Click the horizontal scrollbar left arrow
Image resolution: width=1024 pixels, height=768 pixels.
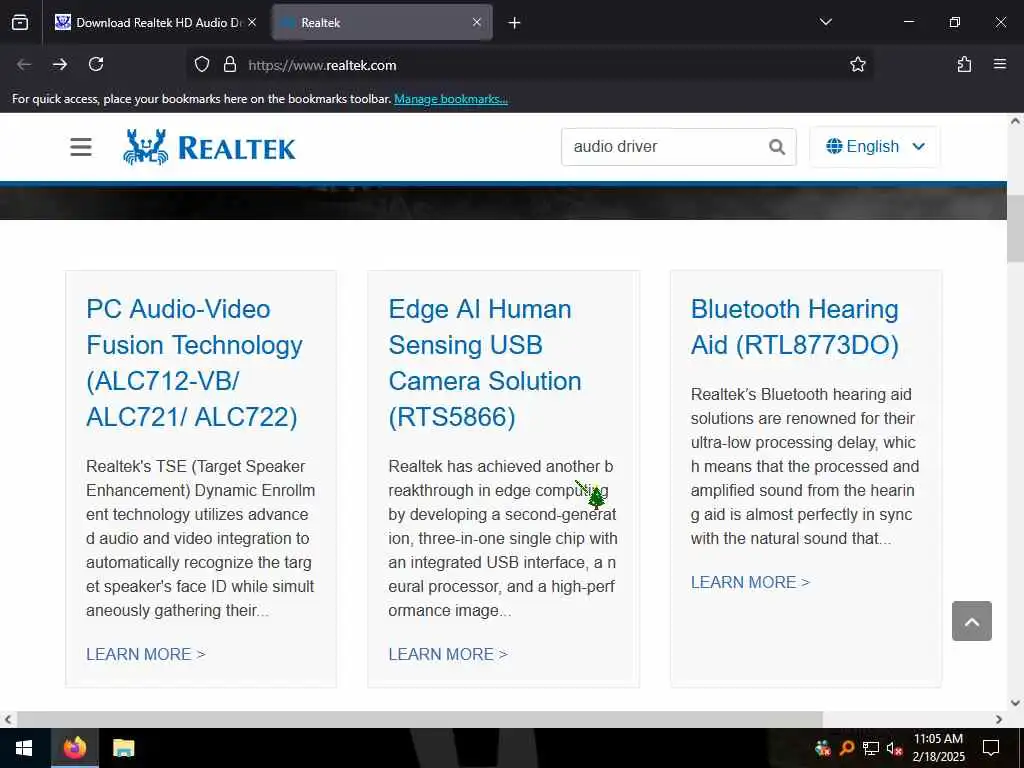(7, 719)
